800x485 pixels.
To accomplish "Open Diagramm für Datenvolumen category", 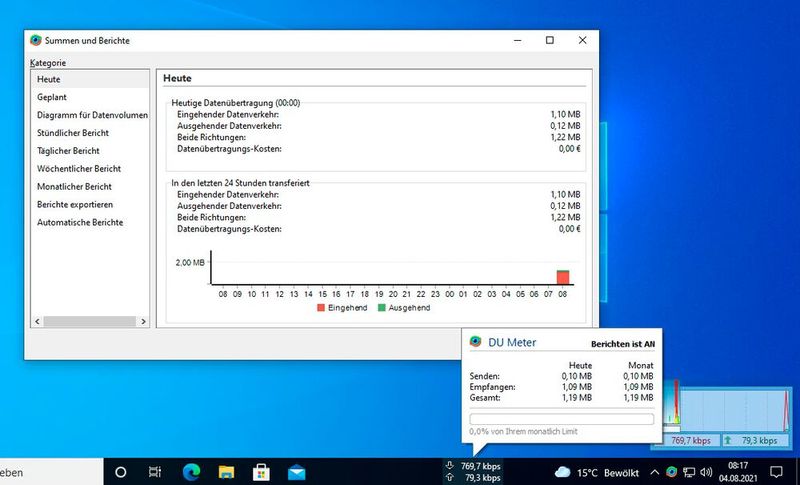I will [92, 115].
